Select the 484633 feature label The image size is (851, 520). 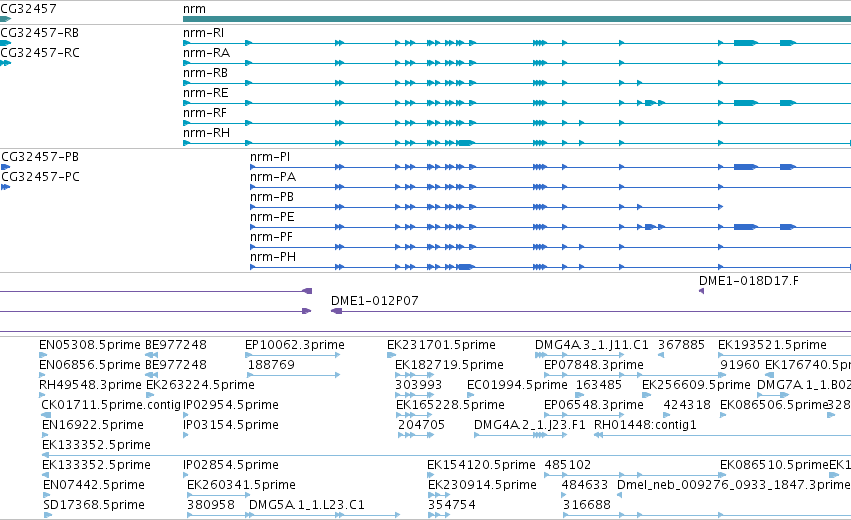[x=585, y=485]
